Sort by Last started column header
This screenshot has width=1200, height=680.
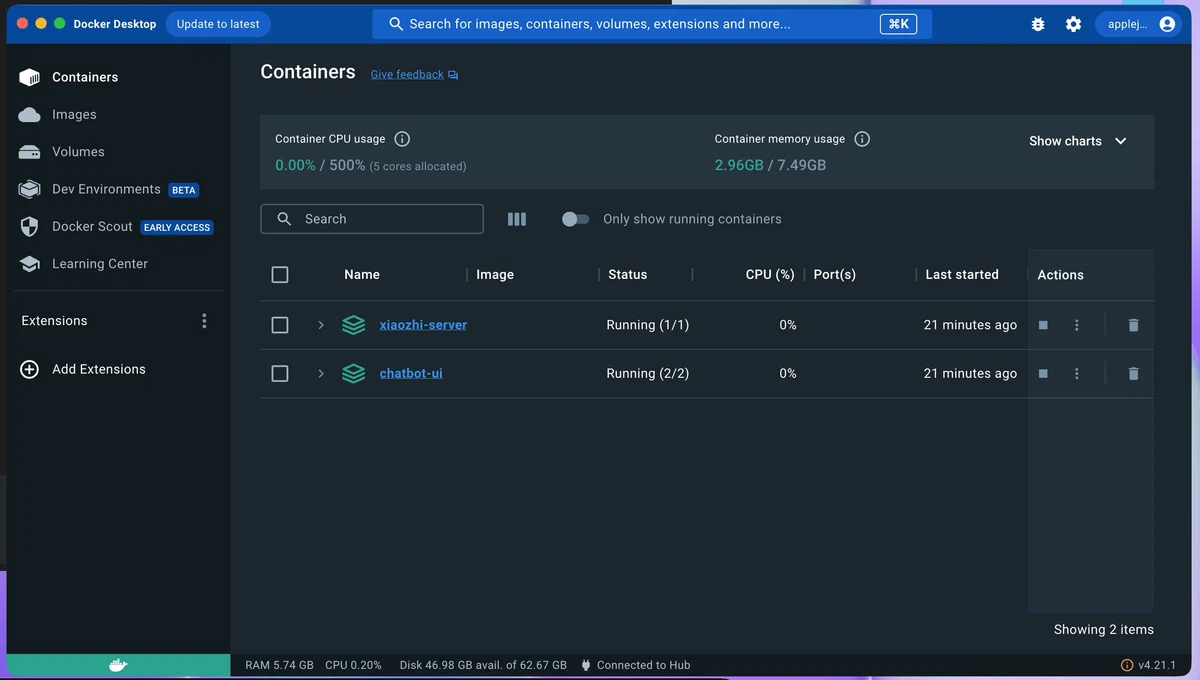[x=962, y=274]
